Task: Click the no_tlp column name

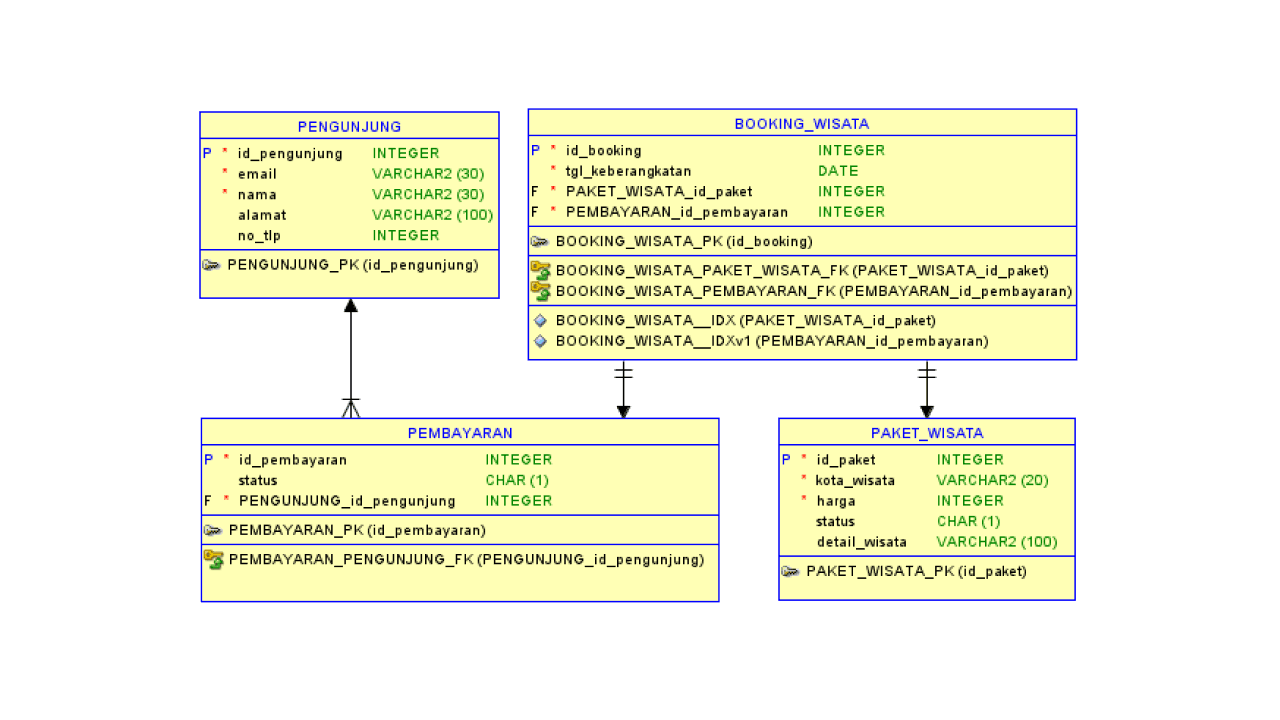Action: pyautogui.click(x=260, y=235)
